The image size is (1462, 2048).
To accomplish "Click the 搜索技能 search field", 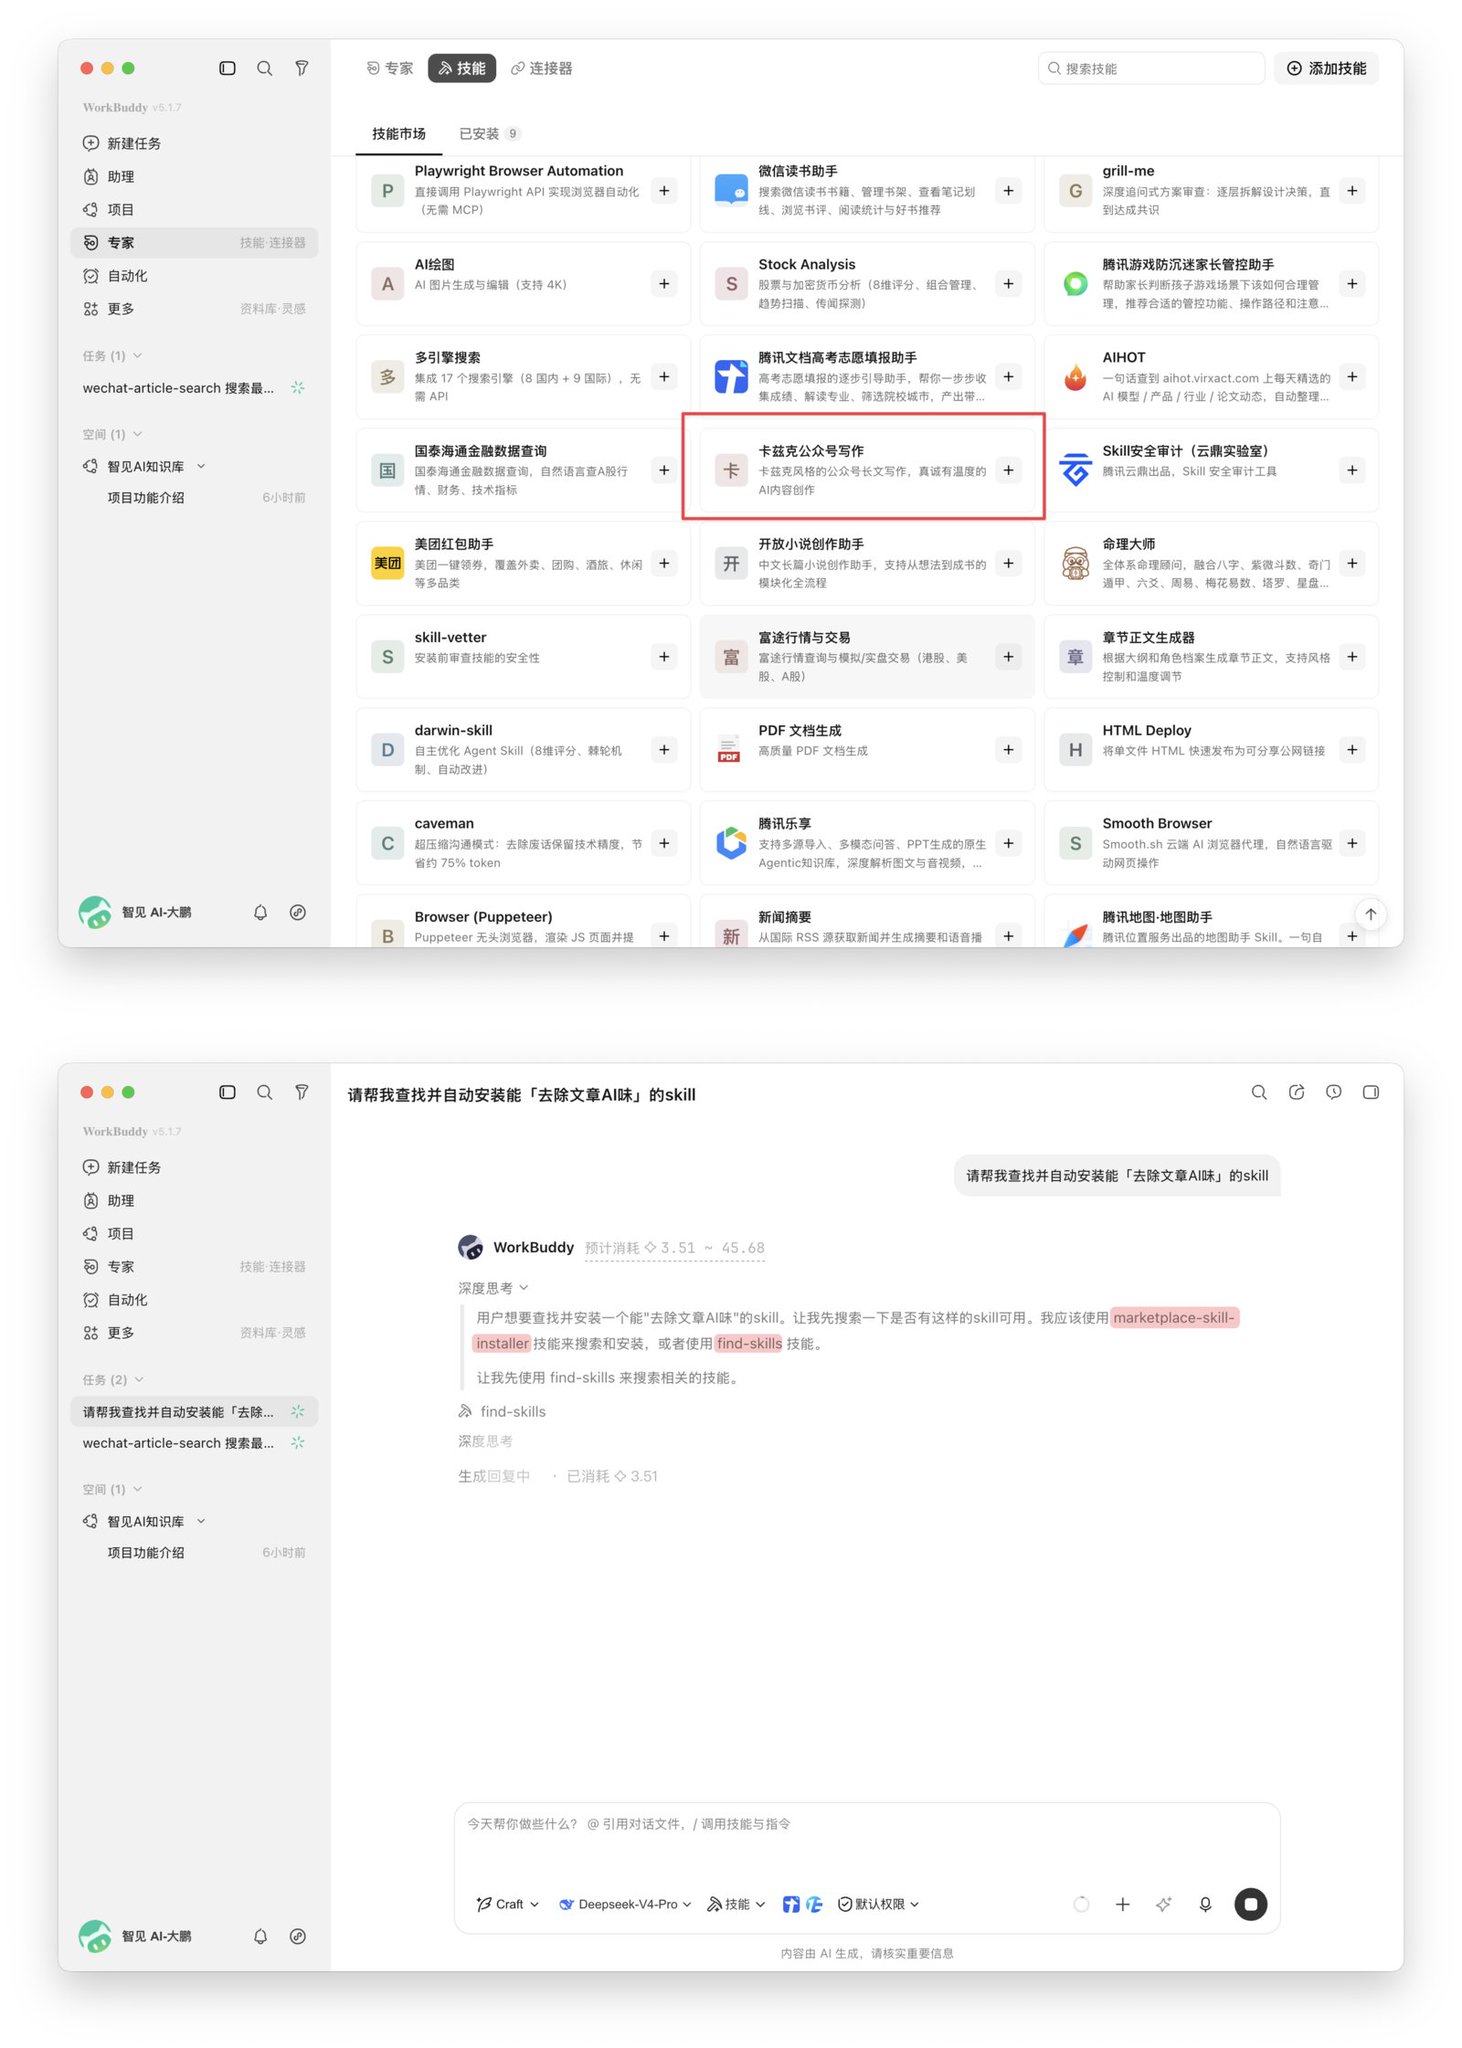I will click(1151, 68).
